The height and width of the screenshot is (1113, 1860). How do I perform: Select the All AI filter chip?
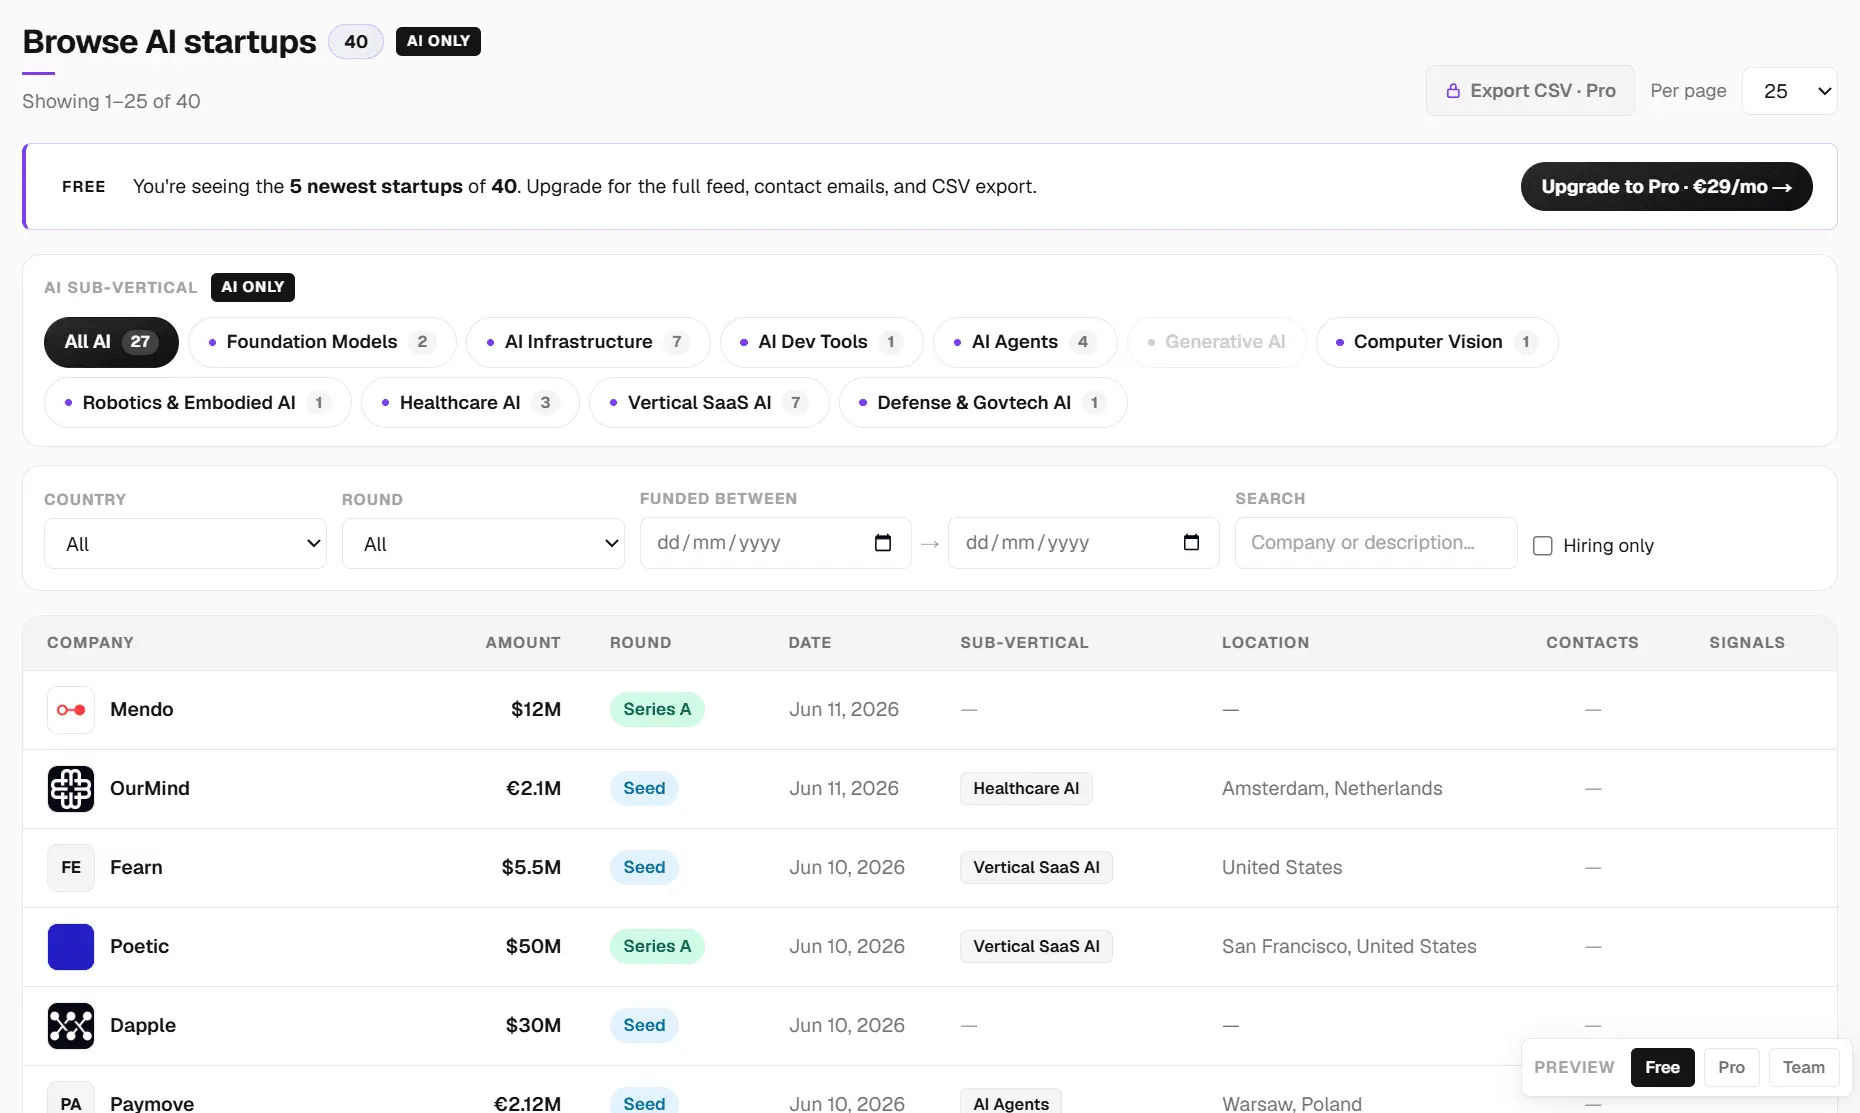111,342
